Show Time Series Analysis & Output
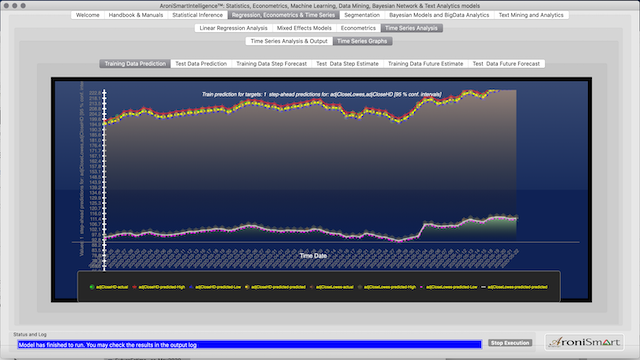Image resolution: width=640 pixels, height=360 pixels. (x=289, y=41)
